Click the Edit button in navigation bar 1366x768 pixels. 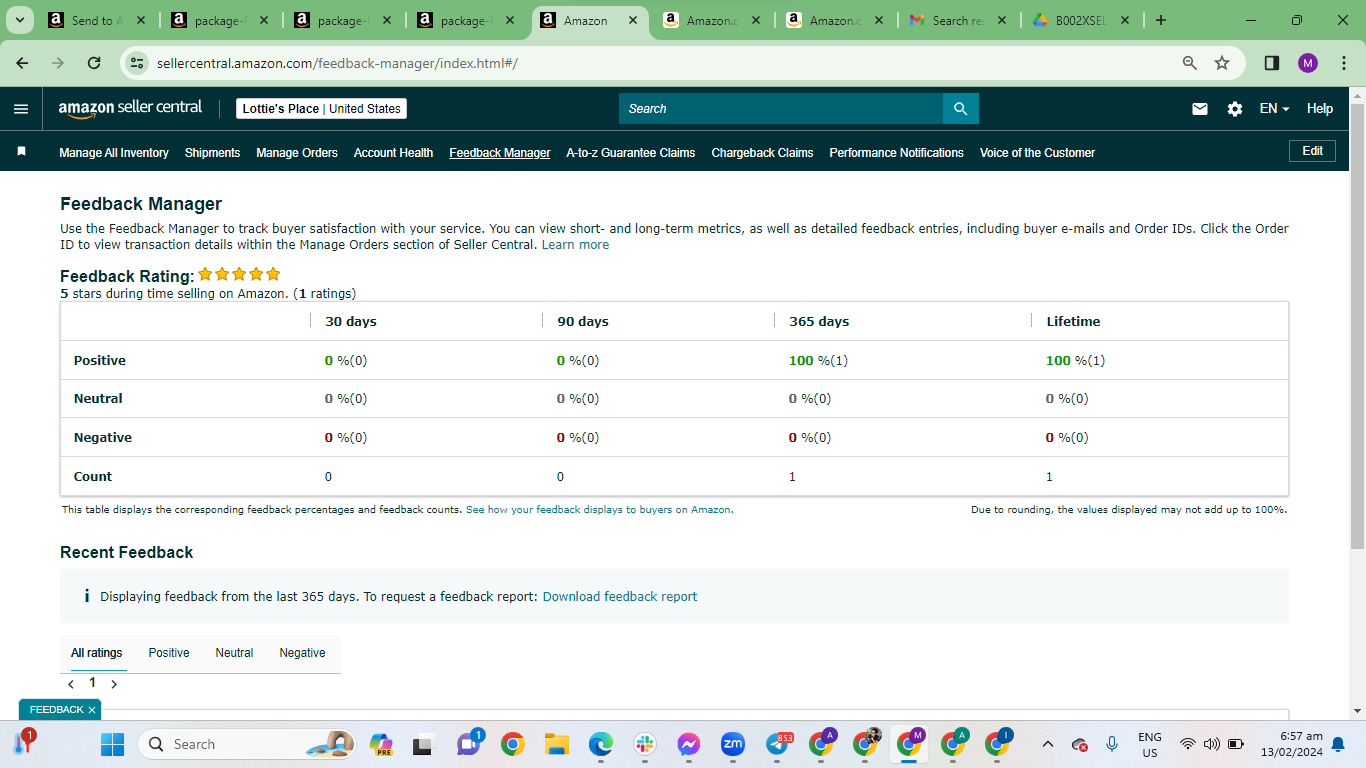coord(1313,151)
